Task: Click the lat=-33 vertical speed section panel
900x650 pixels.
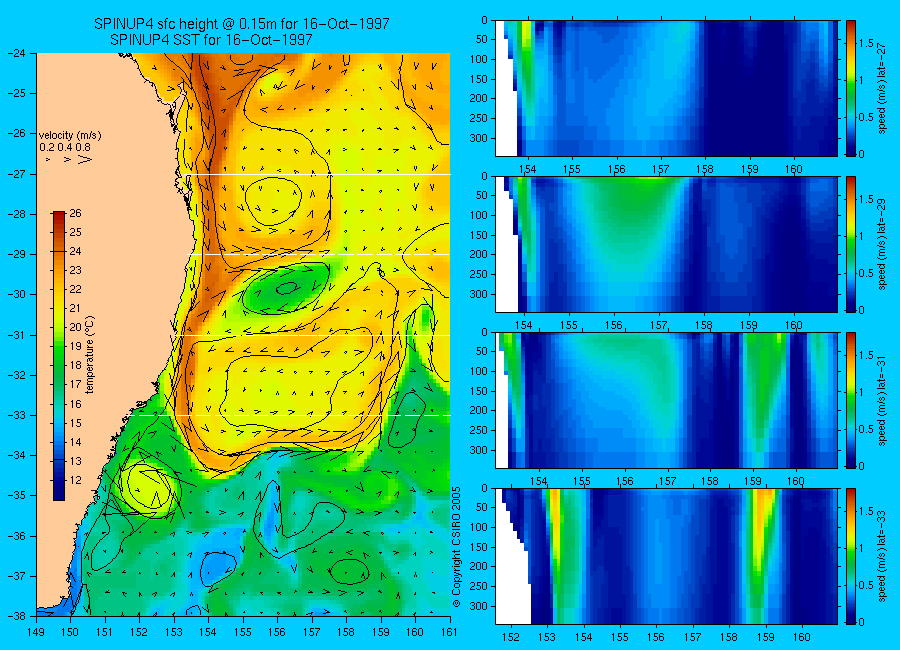Action: (x=666, y=556)
